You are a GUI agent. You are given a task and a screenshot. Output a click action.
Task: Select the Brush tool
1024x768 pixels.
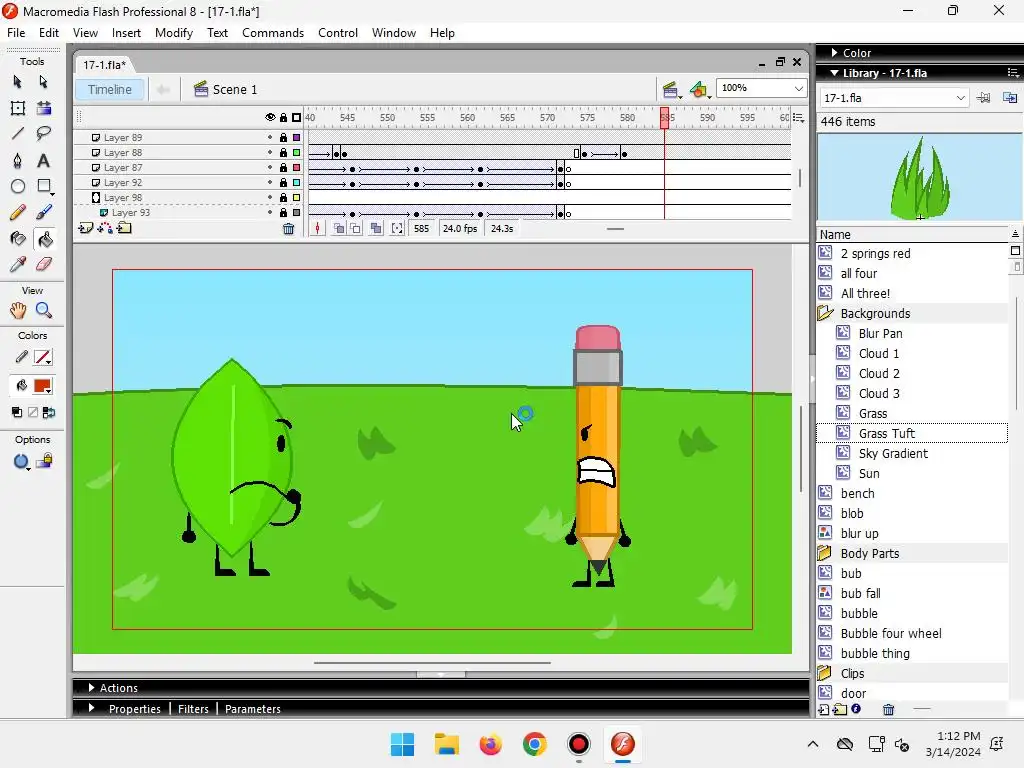(44, 212)
